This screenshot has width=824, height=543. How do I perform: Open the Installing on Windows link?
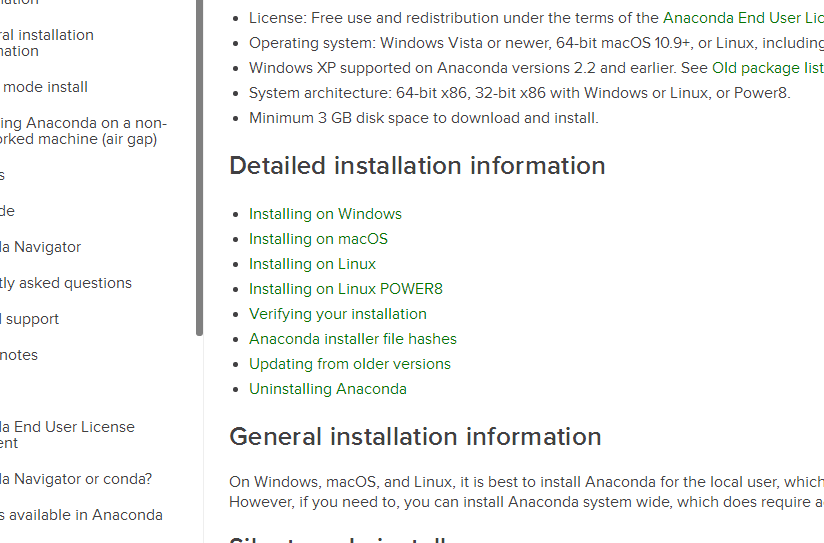325,214
